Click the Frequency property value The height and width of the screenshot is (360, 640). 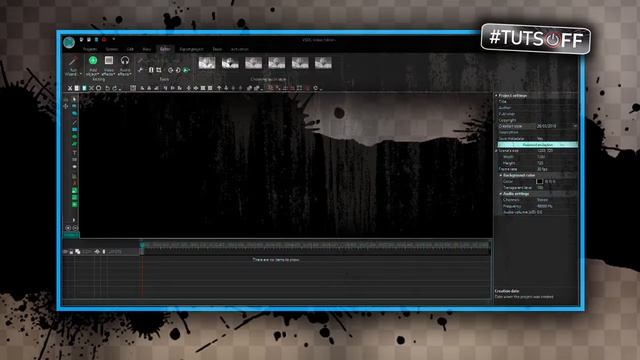click(x=545, y=206)
